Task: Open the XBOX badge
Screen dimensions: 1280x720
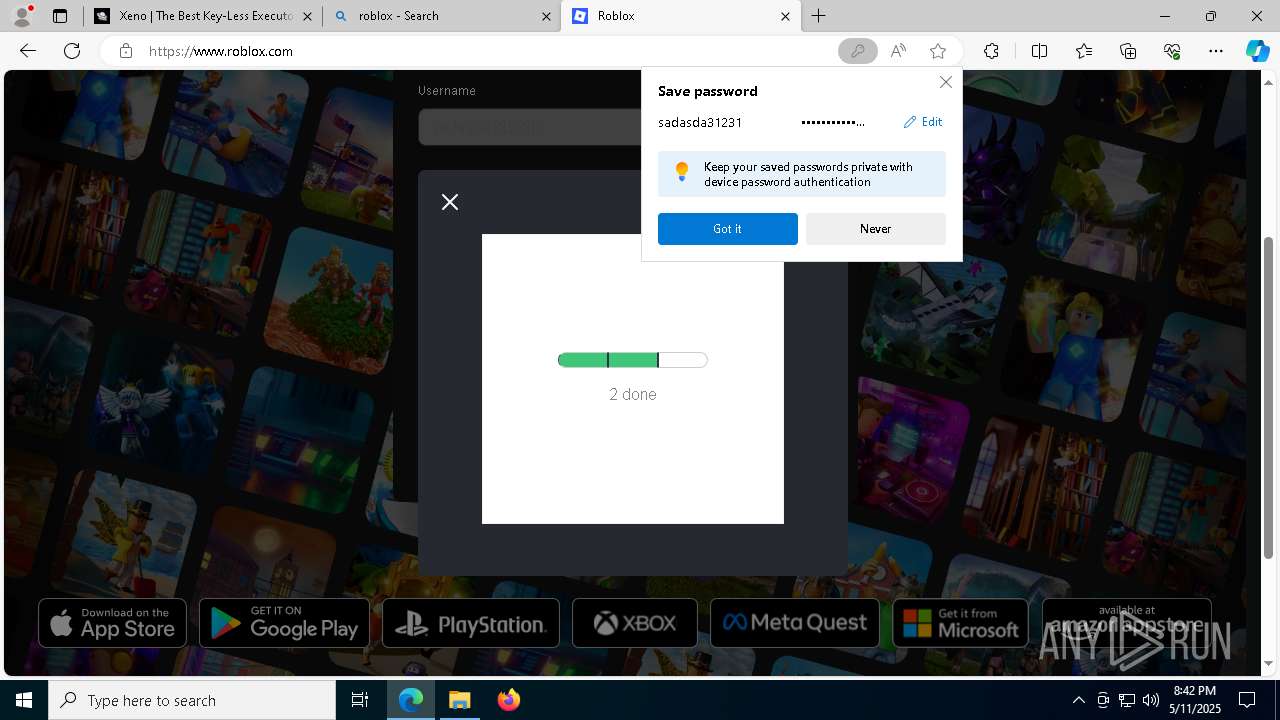Action: tap(635, 623)
